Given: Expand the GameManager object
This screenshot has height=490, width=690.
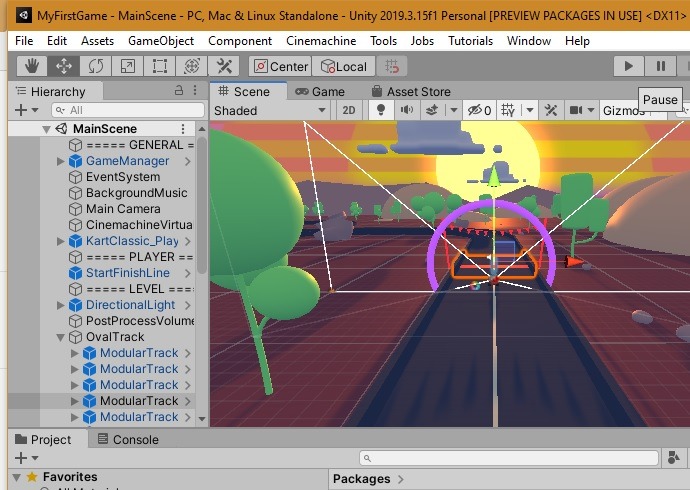Looking at the screenshot, I should point(60,161).
